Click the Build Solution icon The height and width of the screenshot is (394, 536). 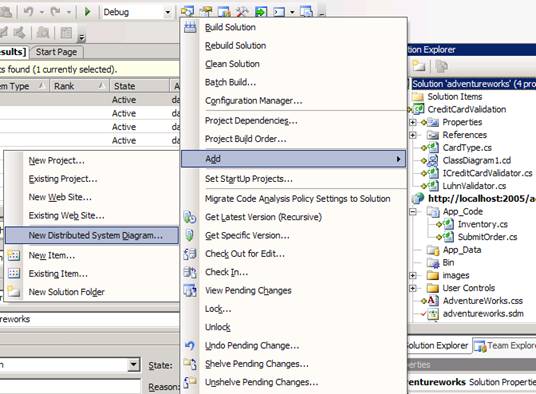tap(190, 27)
